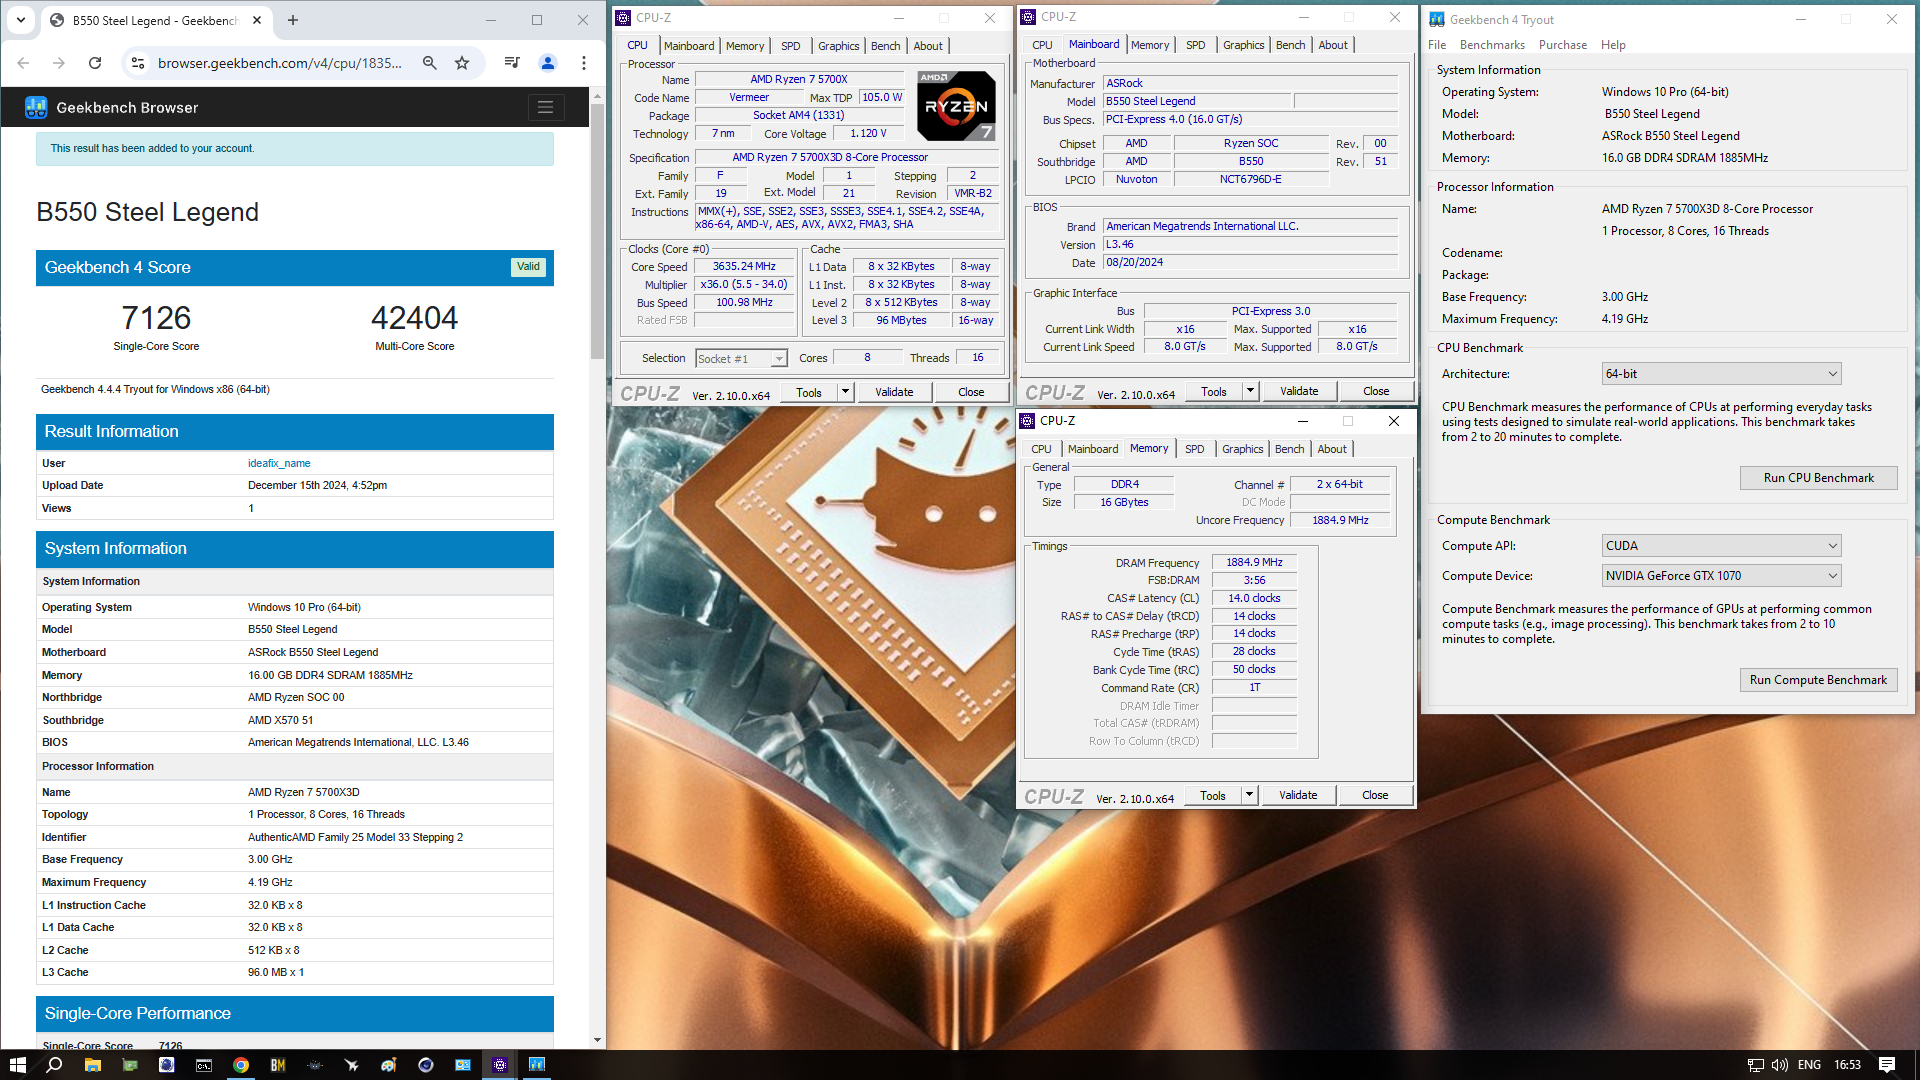Open File Explorer from taskbar
This screenshot has height=1080, width=1920.
(92, 1065)
